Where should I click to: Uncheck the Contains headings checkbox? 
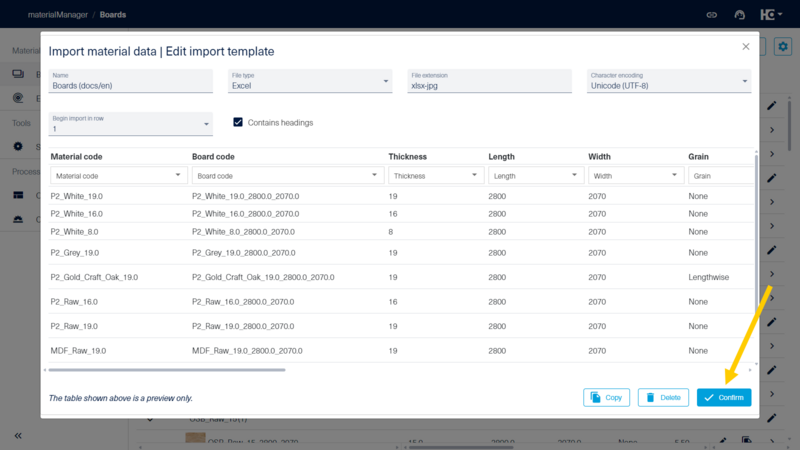pyautogui.click(x=238, y=122)
